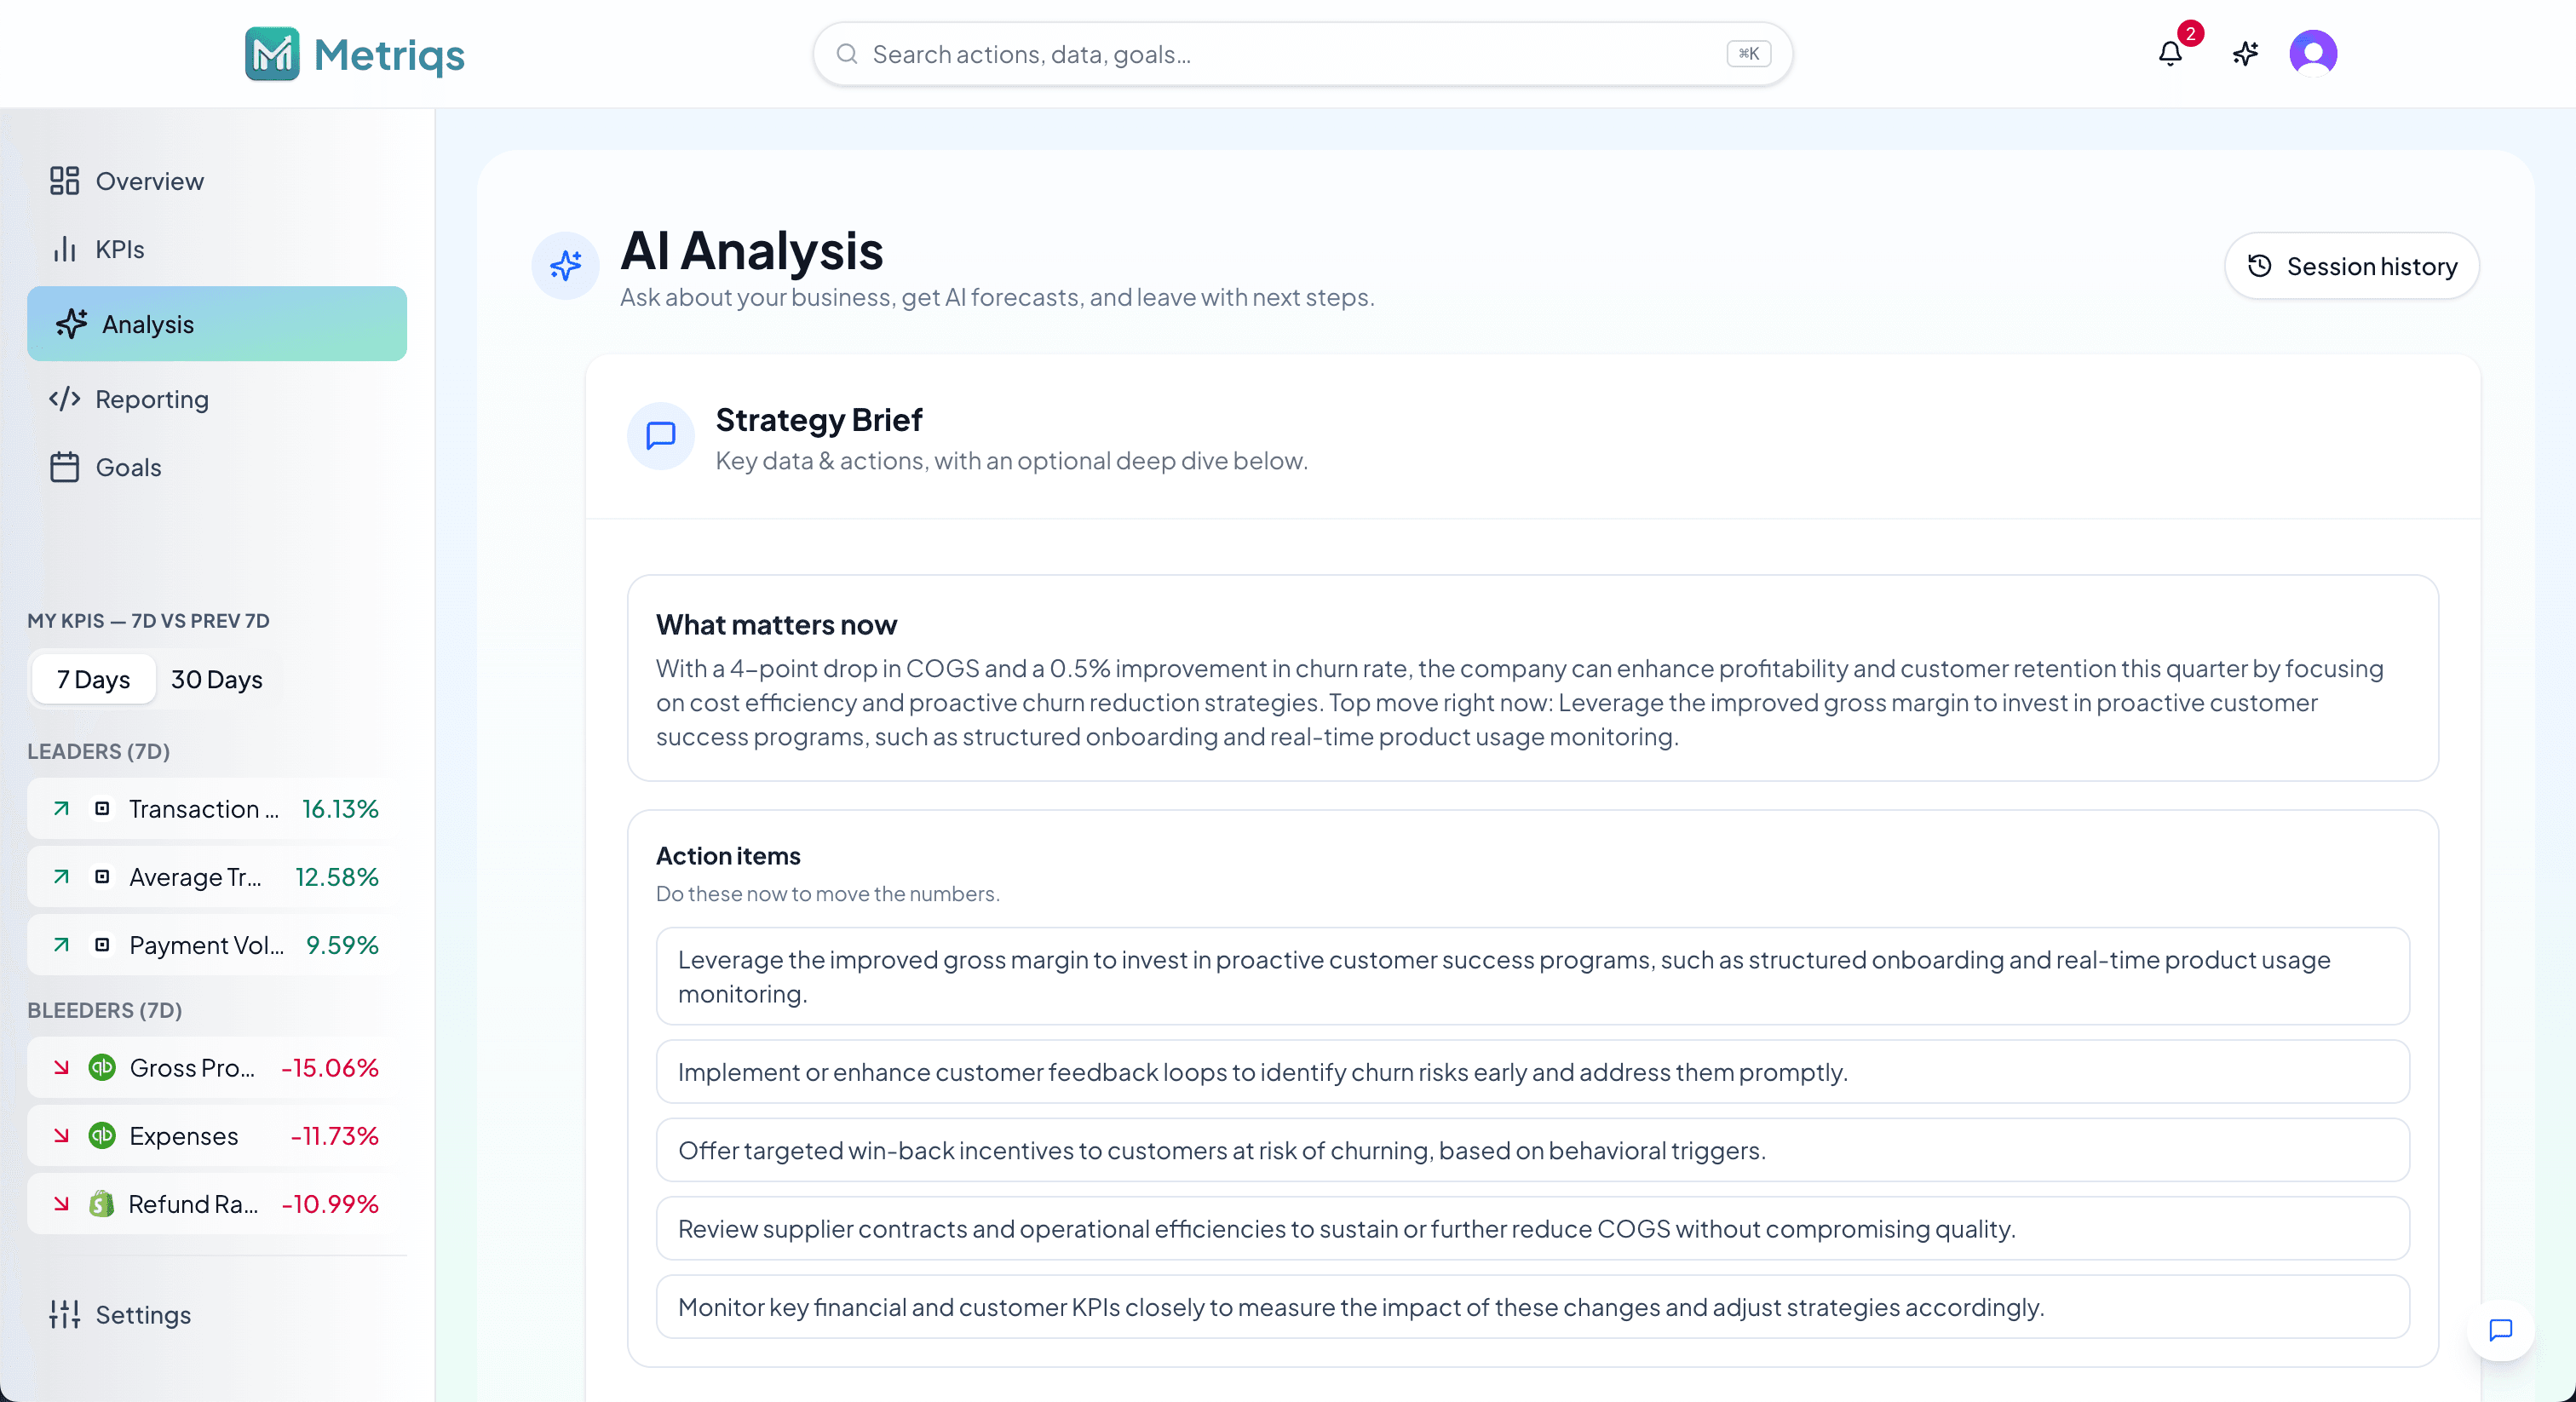Image resolution: width=2576 pixels, height=1402 pixels.
Task: Open the floating chat bubble icon
Action: tap(2500, 1329)
